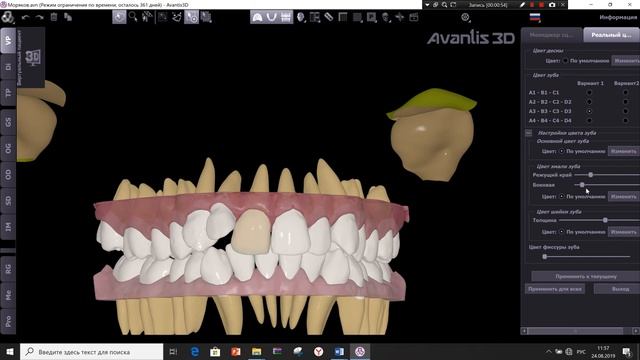Click the panel's horizontal scrollbar left arrow
The width and height of the screenshot is (640, 360).
[524, 331]
